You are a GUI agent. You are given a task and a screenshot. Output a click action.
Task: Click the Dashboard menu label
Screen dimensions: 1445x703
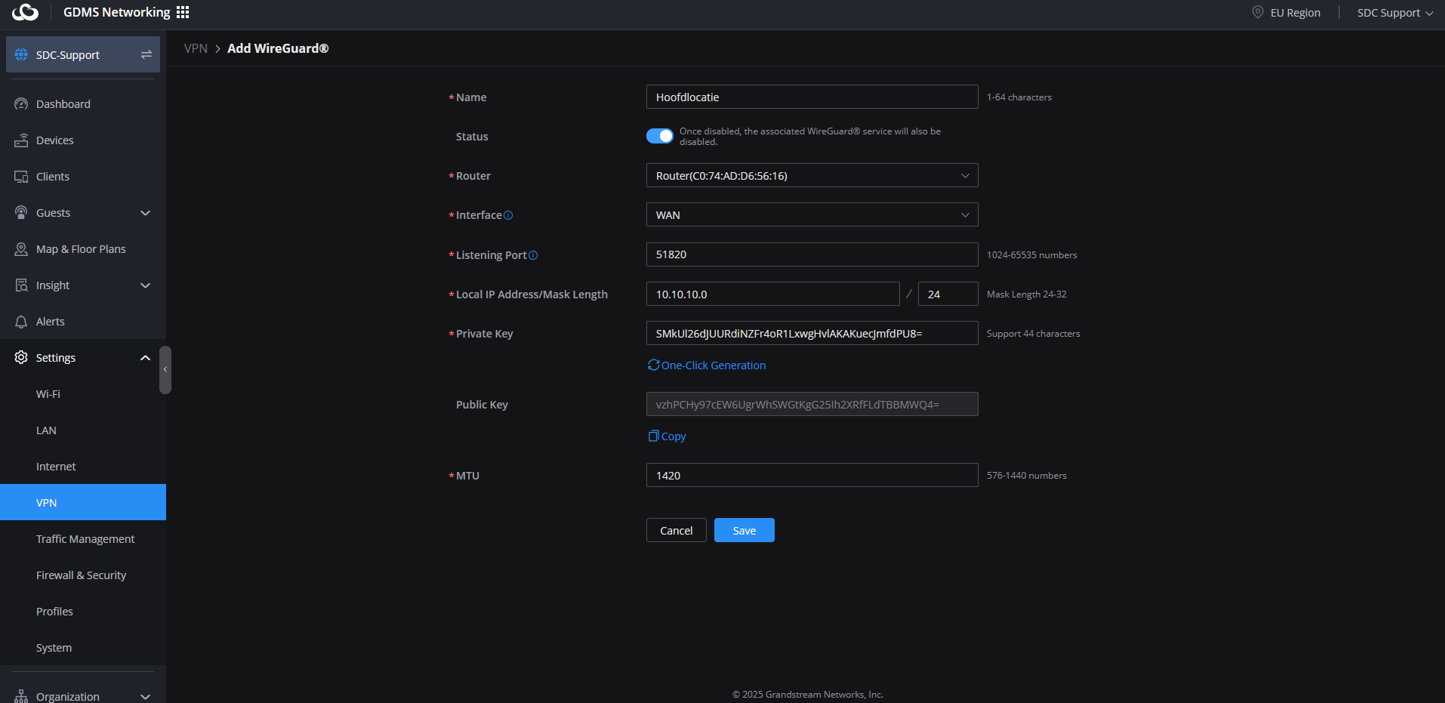pos(63,104)
